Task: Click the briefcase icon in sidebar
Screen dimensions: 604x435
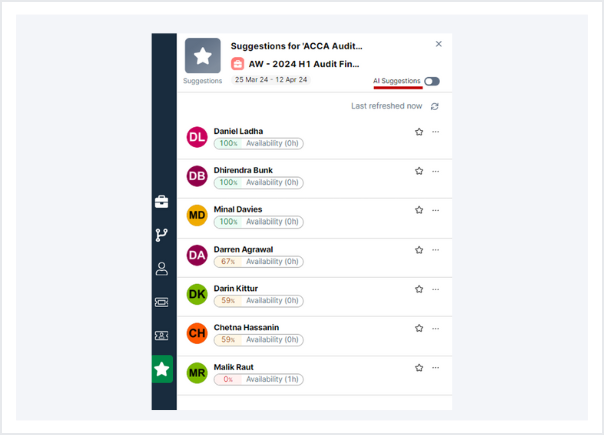Action: (x=161, y=202)
